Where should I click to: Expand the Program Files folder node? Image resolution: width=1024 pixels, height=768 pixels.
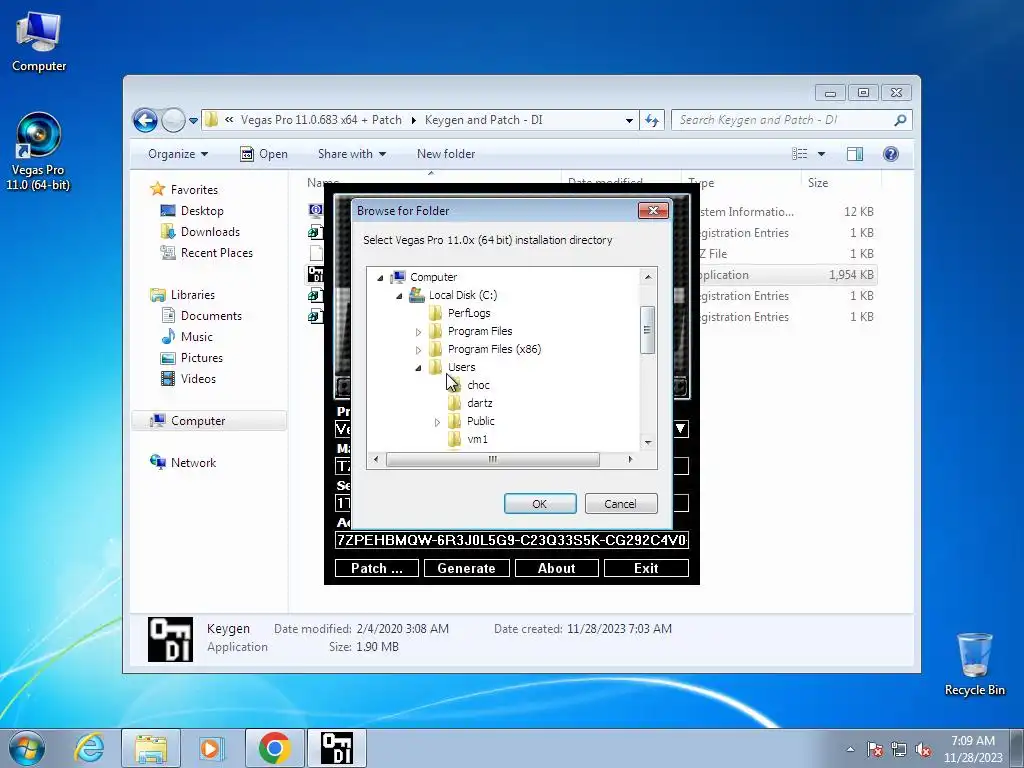point(419,332)
